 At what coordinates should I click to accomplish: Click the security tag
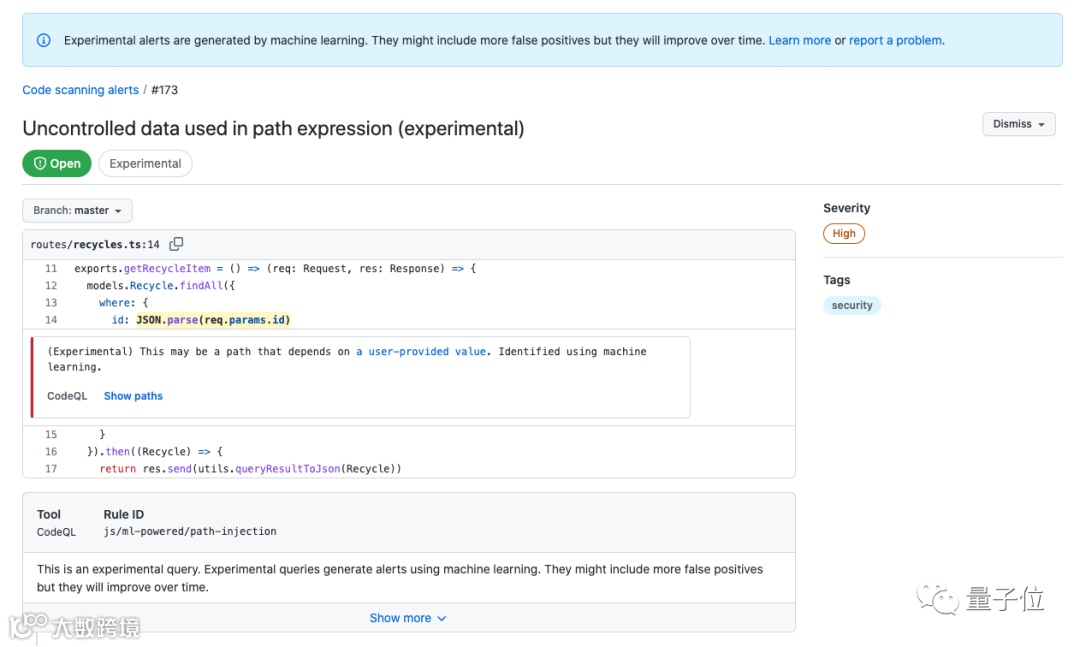pos(852,306)
